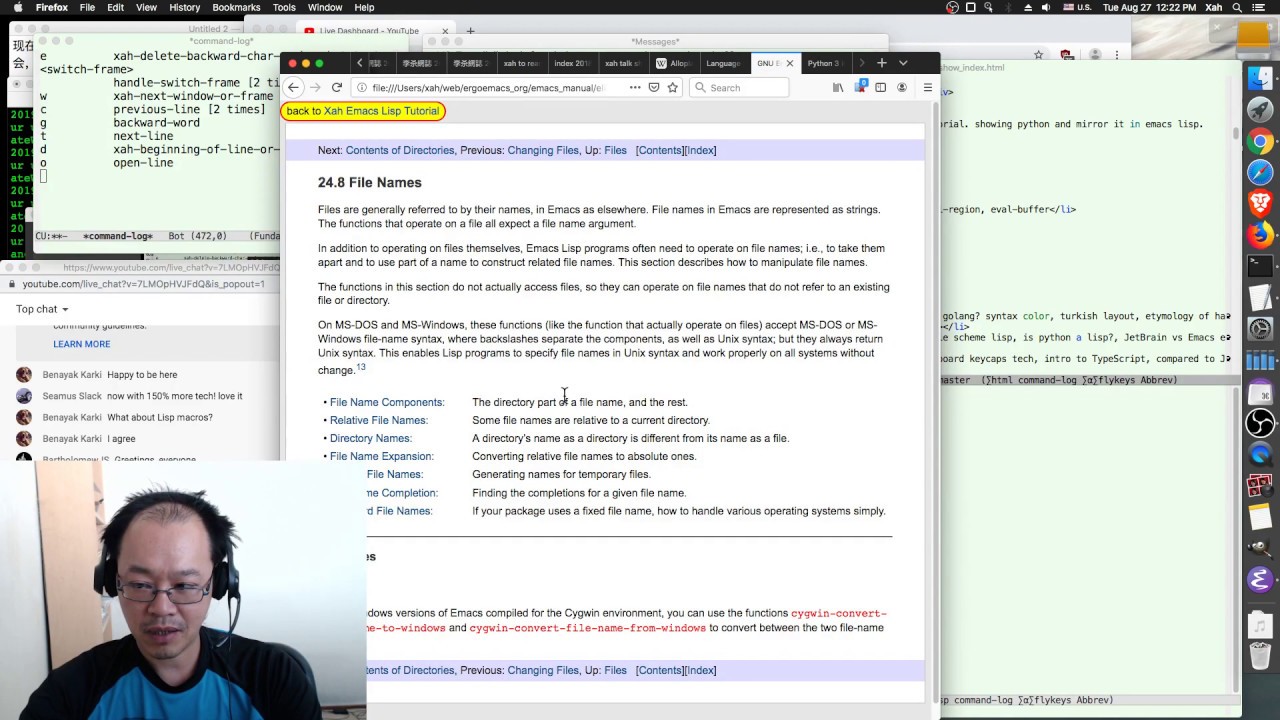Open File Name Components link
This screenshot has height=720, width=1280.
(387, 402)
